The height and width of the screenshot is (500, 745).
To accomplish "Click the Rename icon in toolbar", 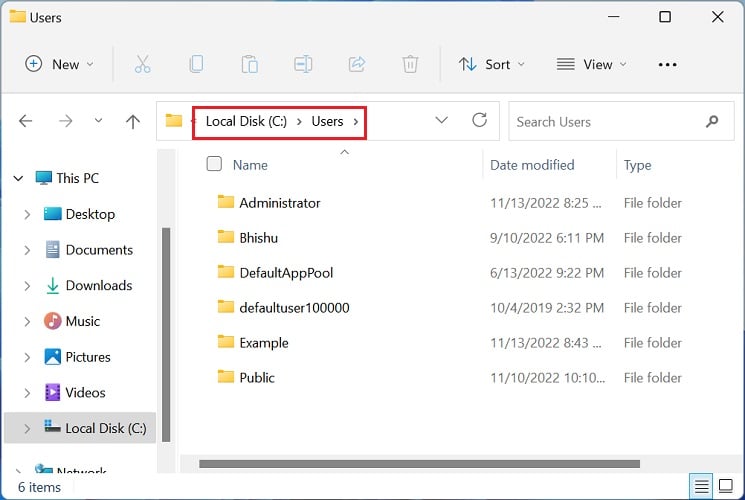I will click(303, 64).
